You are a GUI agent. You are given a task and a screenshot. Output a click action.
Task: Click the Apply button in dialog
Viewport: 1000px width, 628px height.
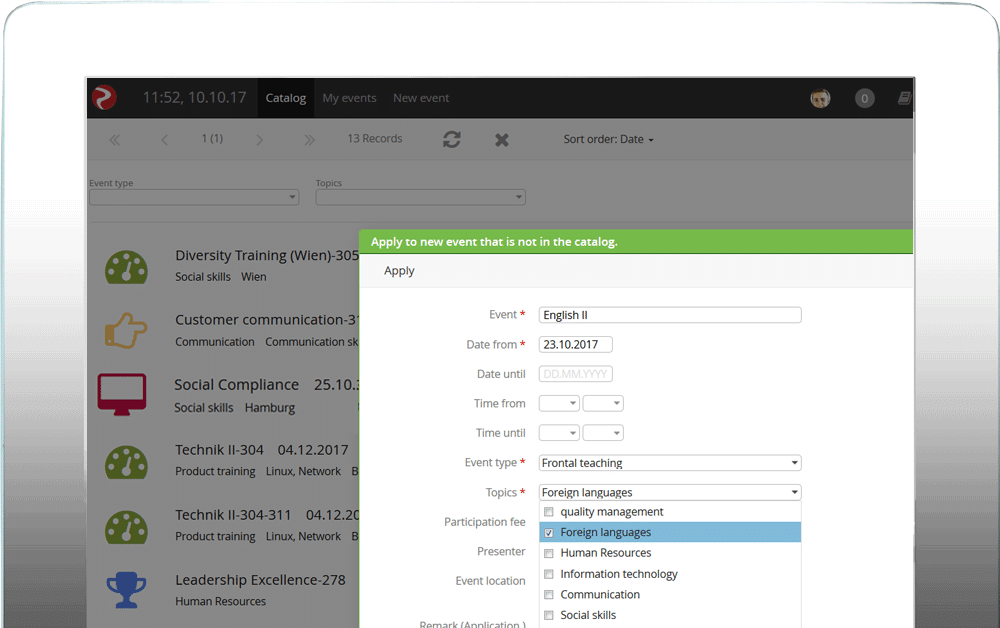tap(399, 271)
